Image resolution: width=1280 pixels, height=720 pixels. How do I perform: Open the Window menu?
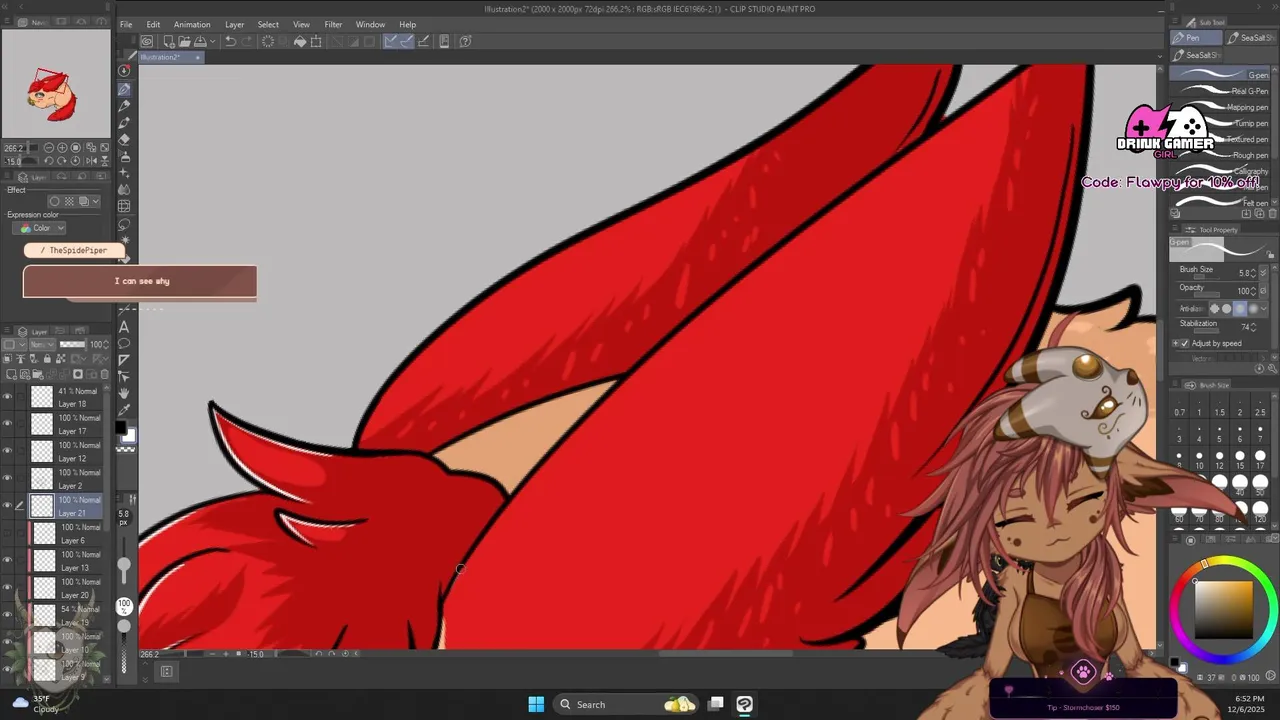370,24
